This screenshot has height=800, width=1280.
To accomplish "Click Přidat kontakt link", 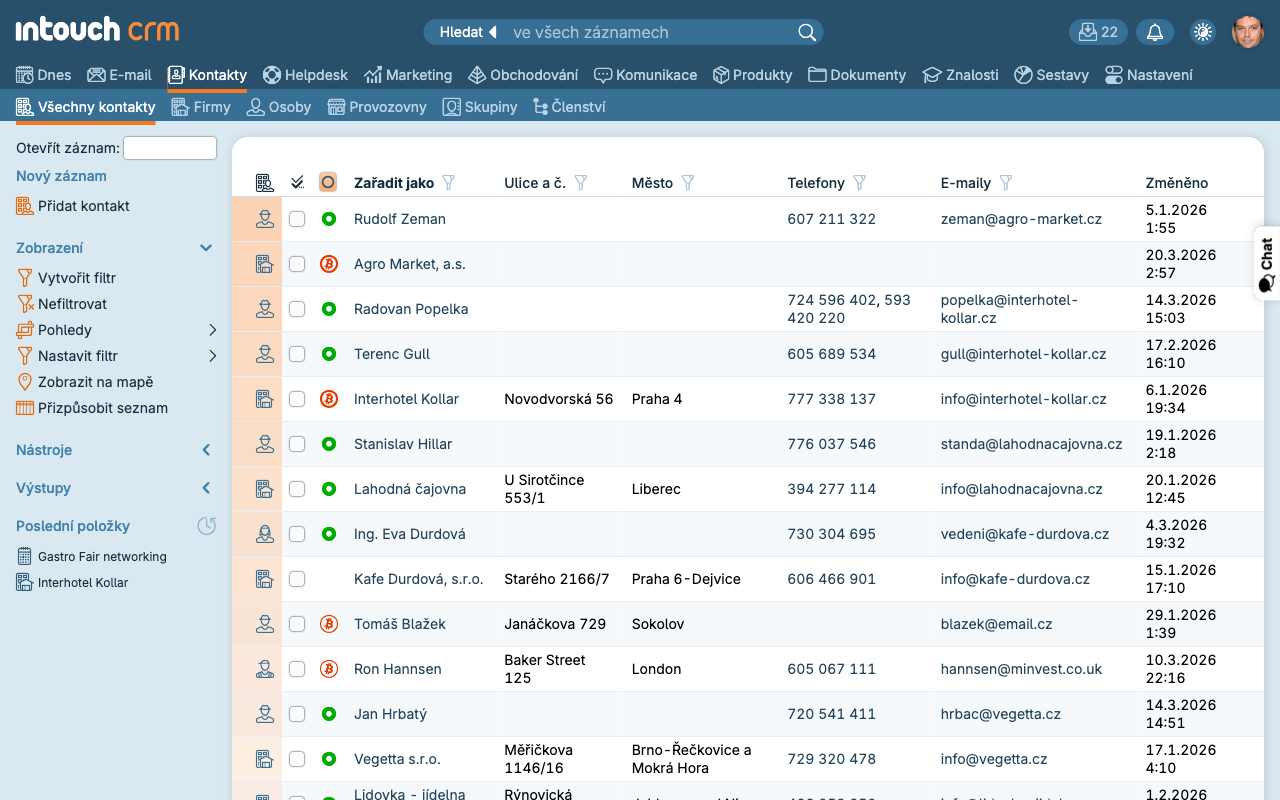I will click(84, 206).
